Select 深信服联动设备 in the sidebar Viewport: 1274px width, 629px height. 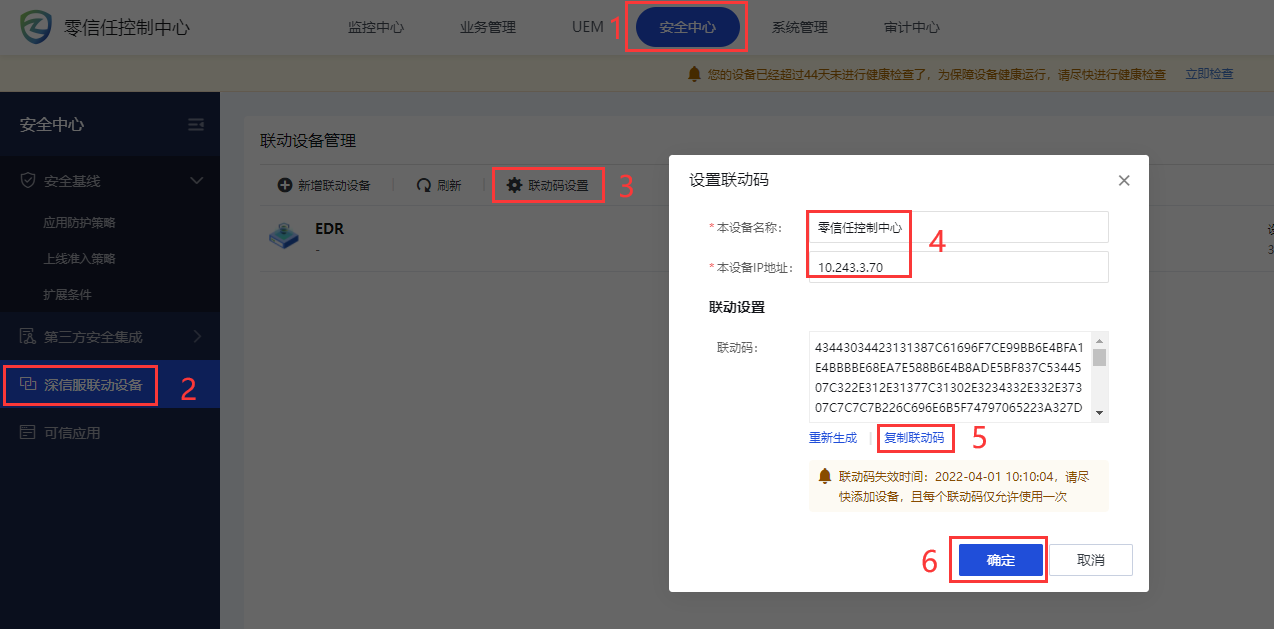[110, 384]
